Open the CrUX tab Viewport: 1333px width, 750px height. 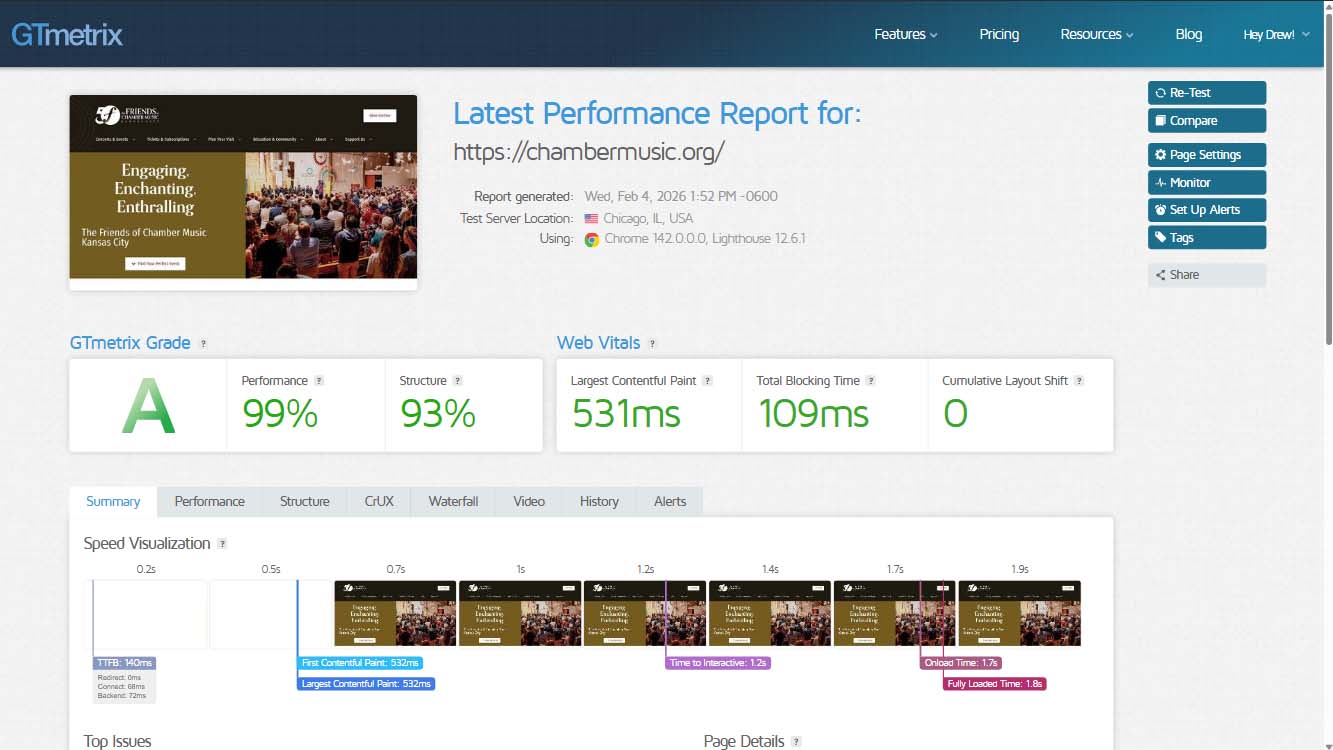pyautogui.click(x=378, y=501)
